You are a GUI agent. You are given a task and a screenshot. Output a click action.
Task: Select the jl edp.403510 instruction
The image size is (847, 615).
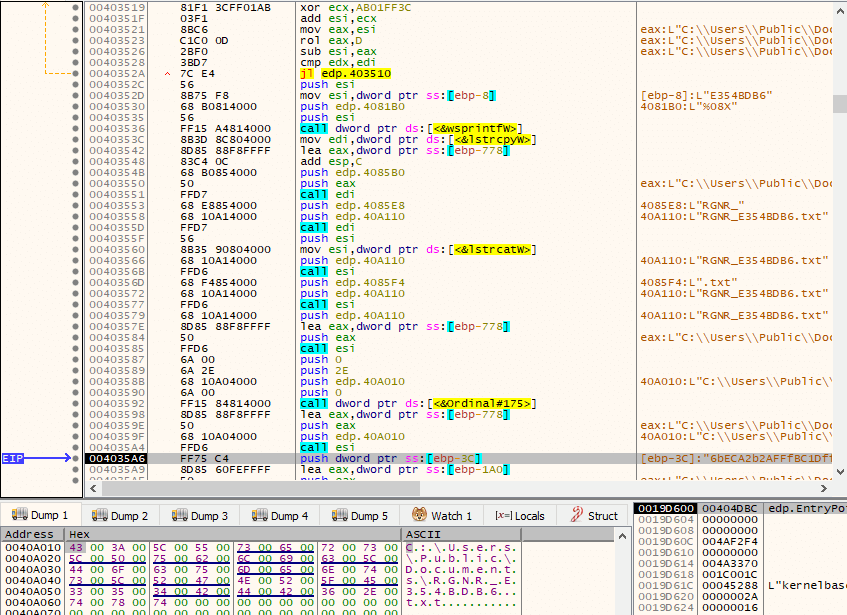point(346,73)
